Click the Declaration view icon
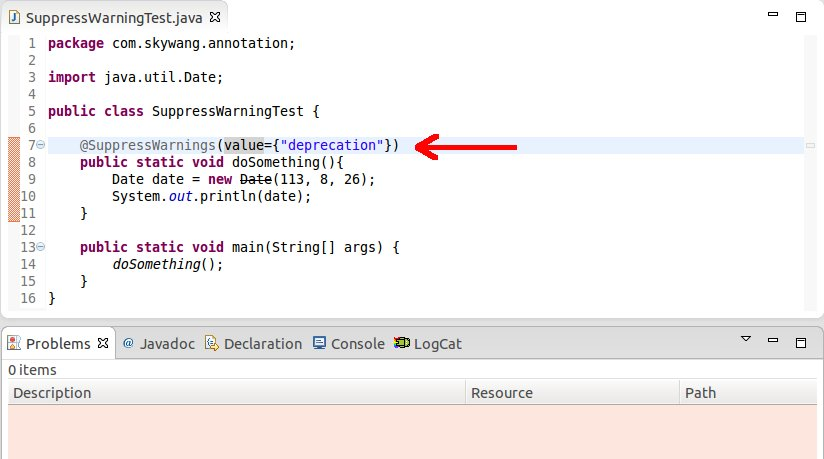The width and height of the screenshot is (824, 459). point(211,343)
